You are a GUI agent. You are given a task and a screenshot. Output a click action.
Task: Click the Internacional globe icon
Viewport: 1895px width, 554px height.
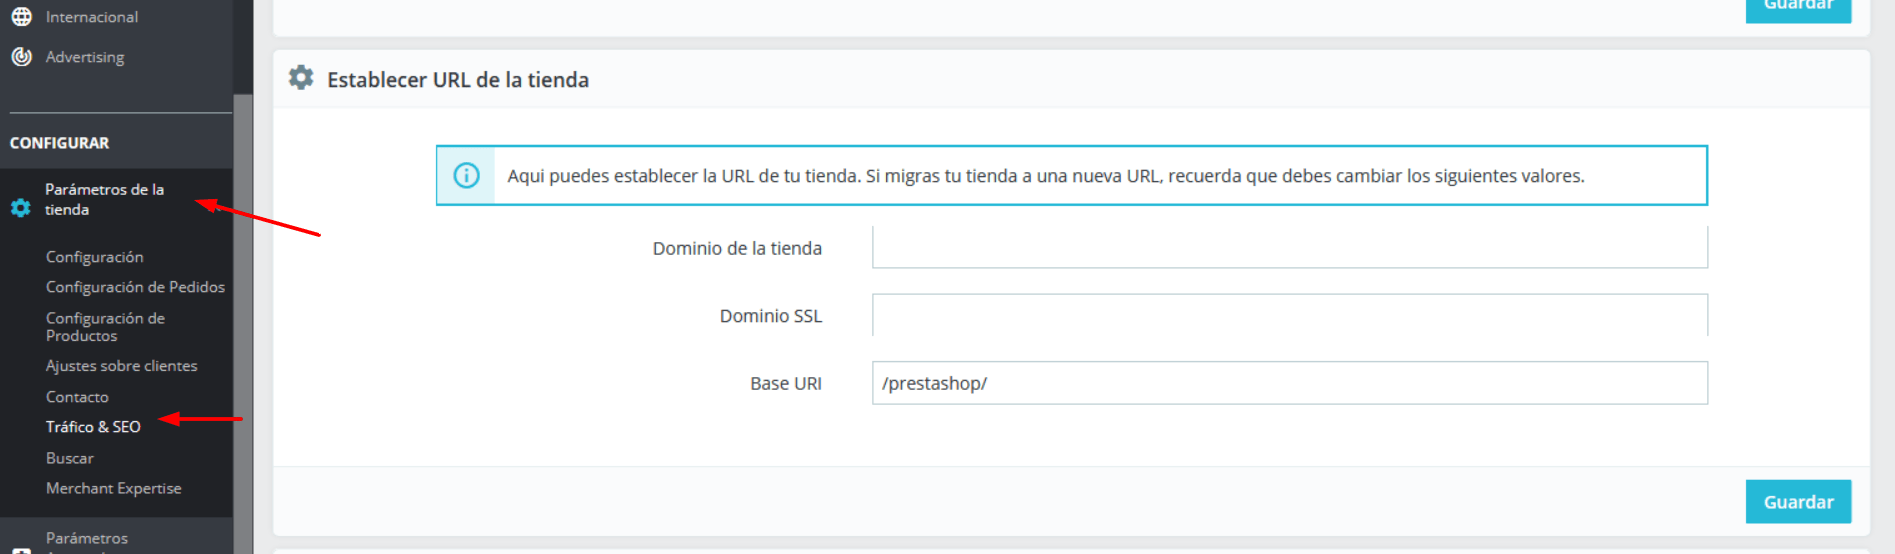[21, 16]
